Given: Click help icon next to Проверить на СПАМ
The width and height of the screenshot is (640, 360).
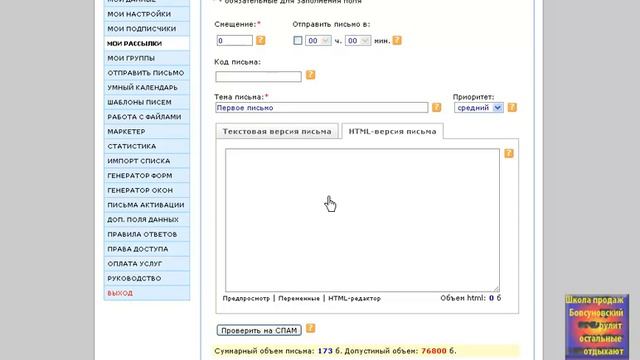Looking at the screenshot, I should pyautogui.click(x=310, y=328).
